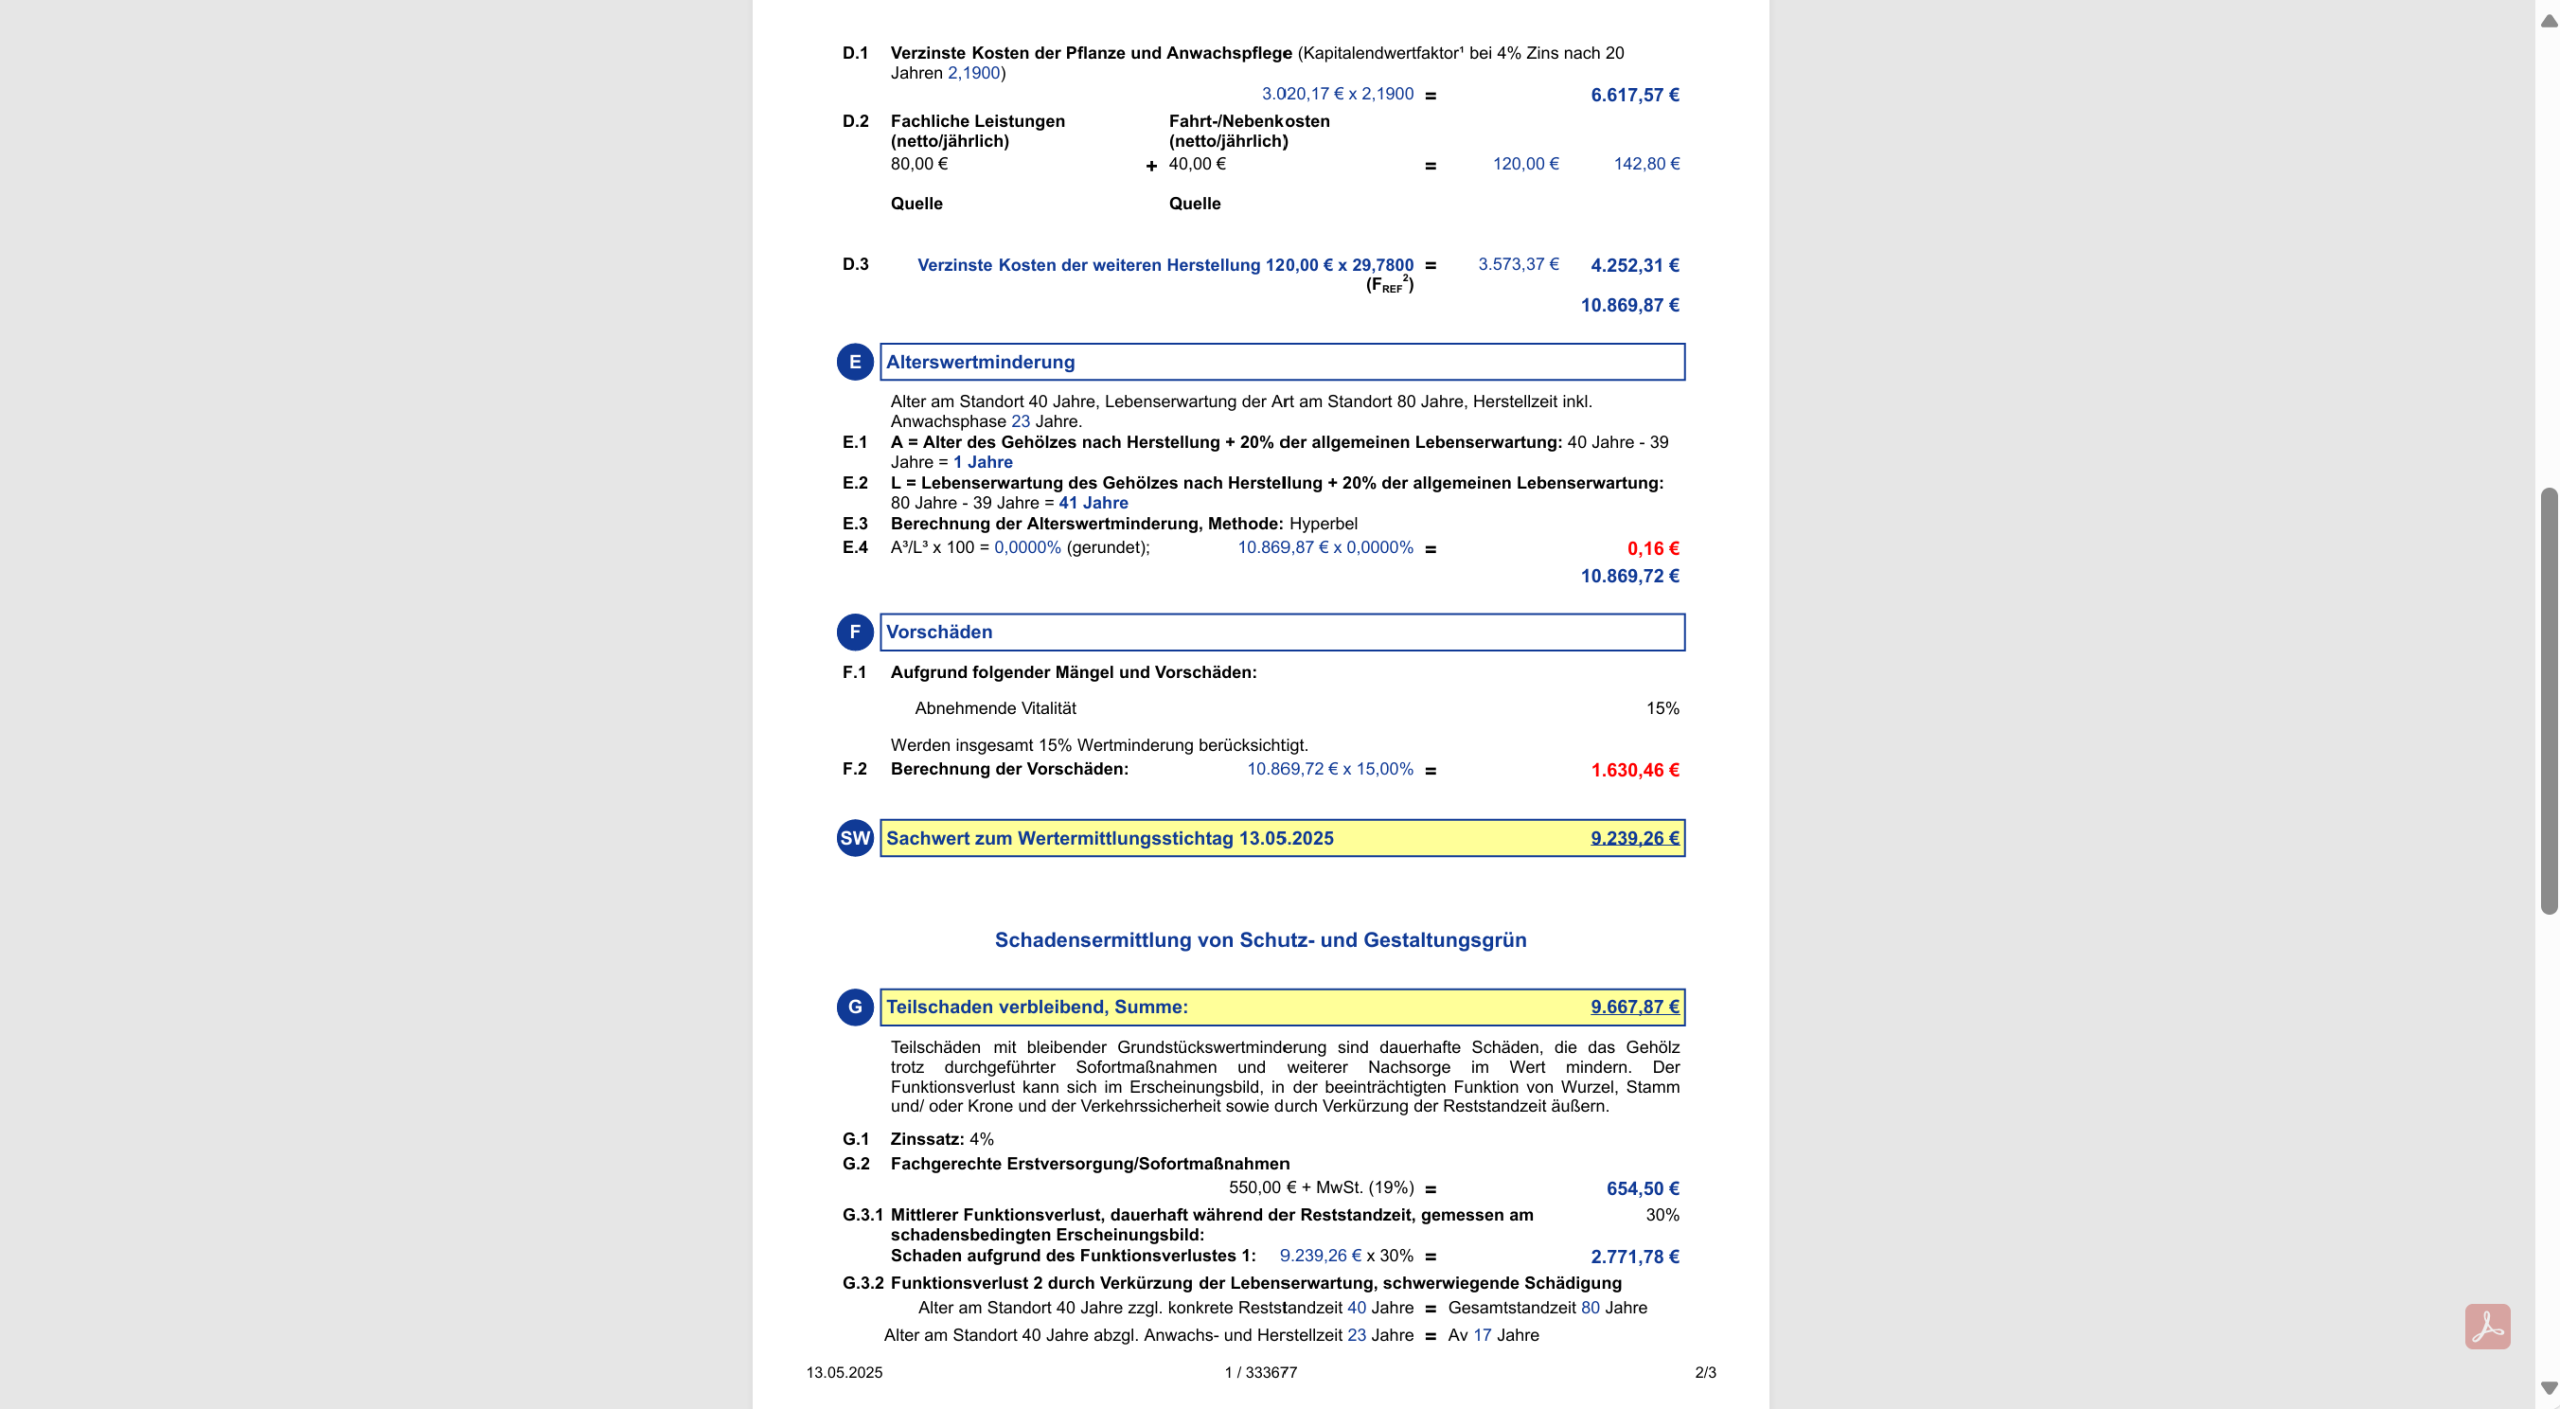Click the vertical scrollbar thumb

pyautogui.click(x=2549, y=701)
